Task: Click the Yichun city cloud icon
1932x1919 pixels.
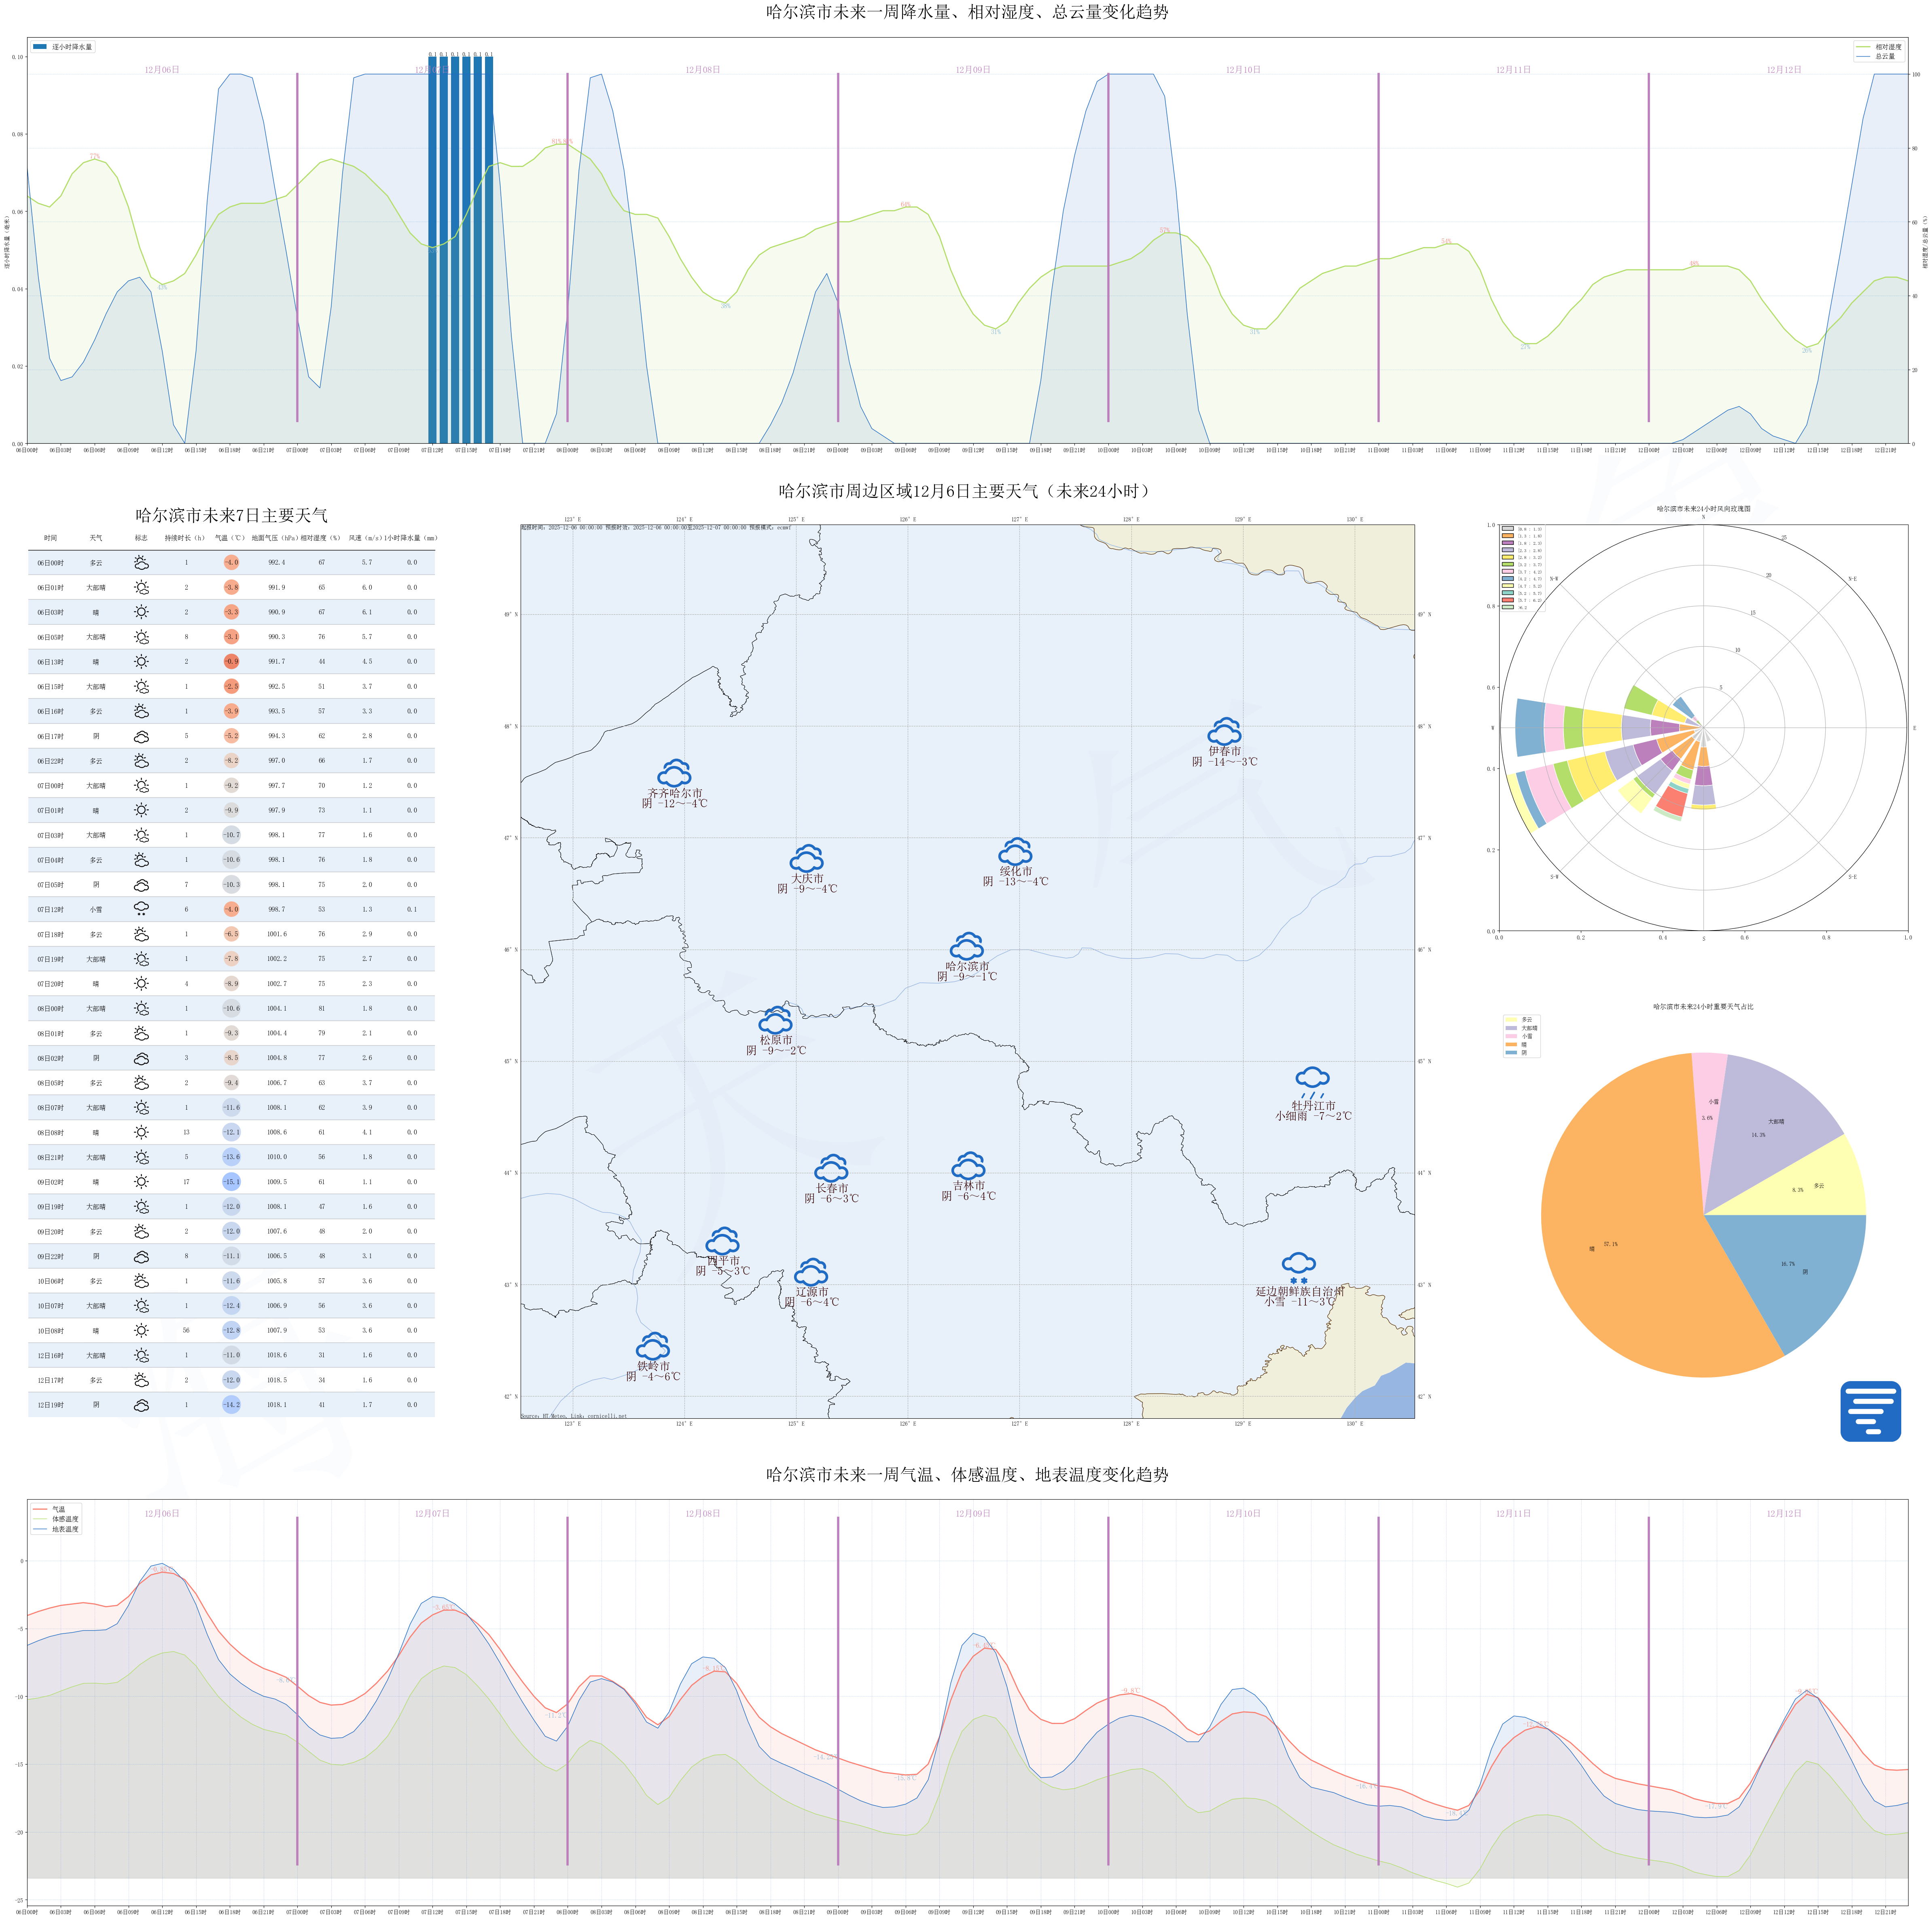Action: (1224, 731)
